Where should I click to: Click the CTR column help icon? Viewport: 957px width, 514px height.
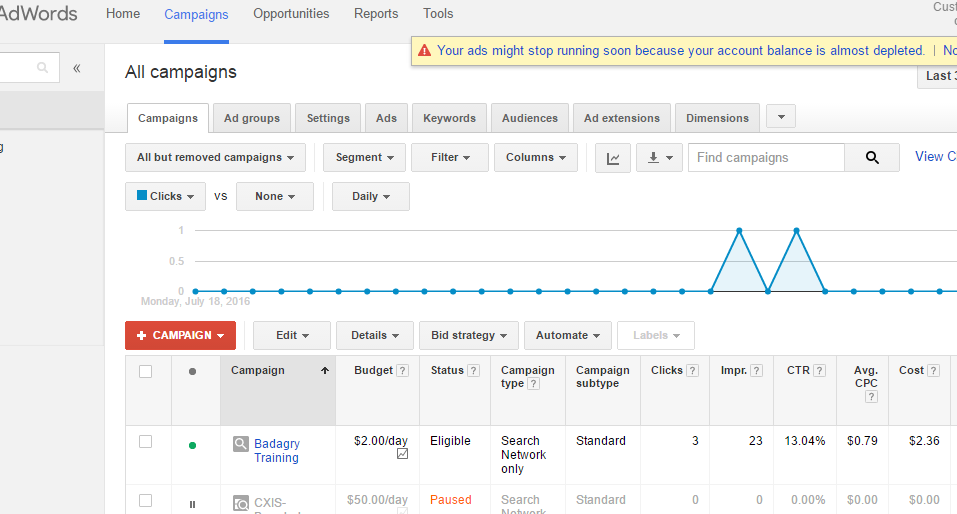click(x=819, y=371)
